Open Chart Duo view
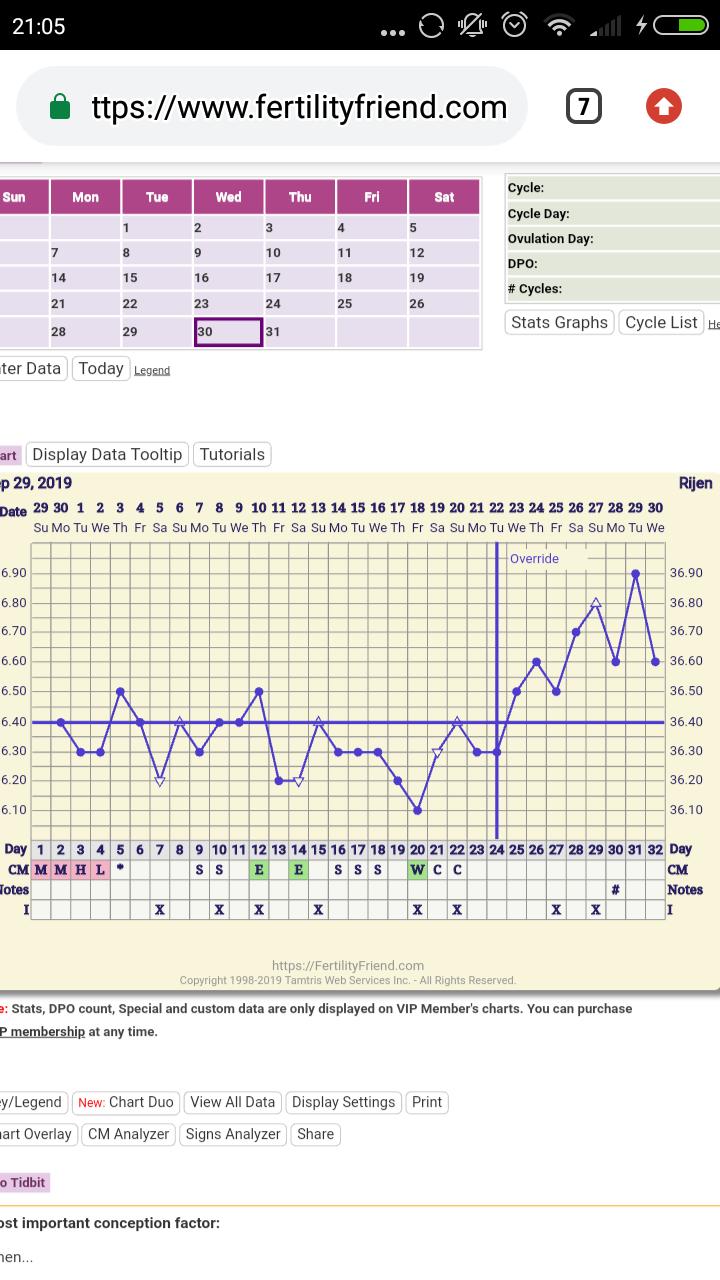Screen dimensions: 720x1280 (126, 1102)
